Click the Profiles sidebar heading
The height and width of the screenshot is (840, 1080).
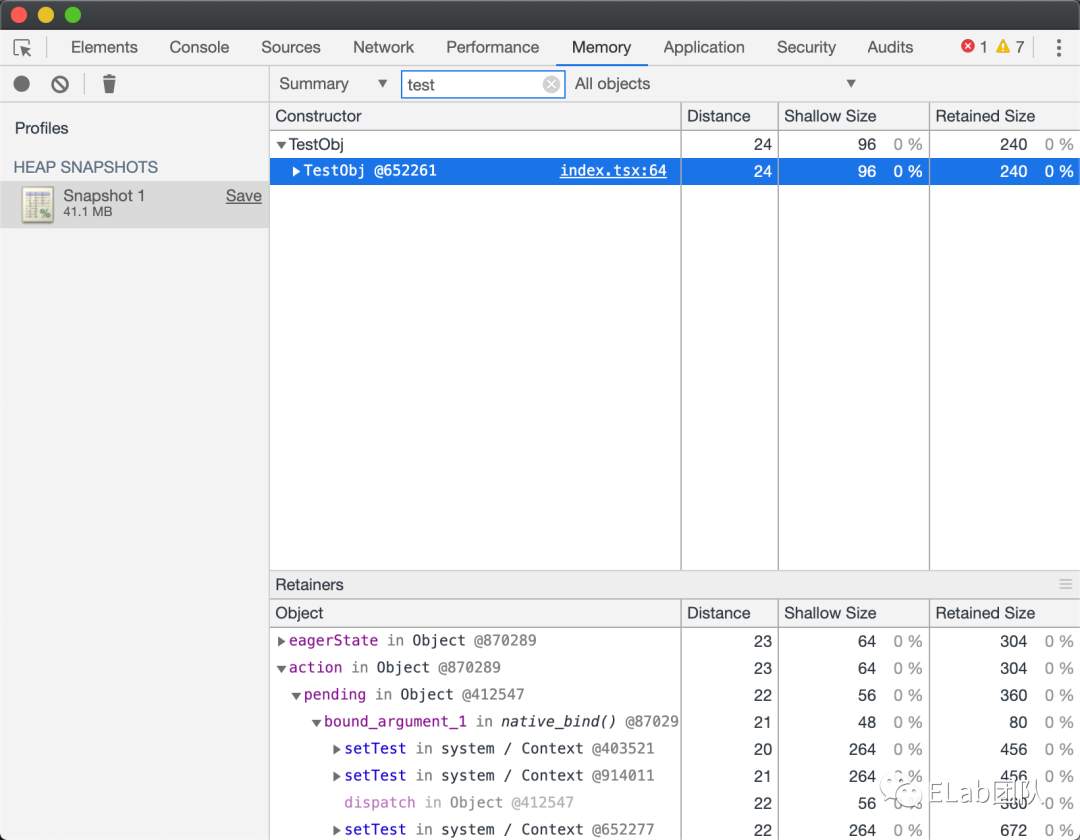(41, 128)
